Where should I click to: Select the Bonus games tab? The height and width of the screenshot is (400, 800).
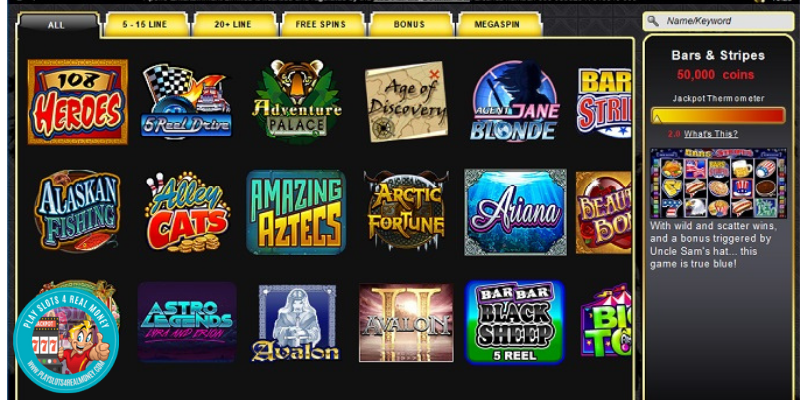[409, 24]
